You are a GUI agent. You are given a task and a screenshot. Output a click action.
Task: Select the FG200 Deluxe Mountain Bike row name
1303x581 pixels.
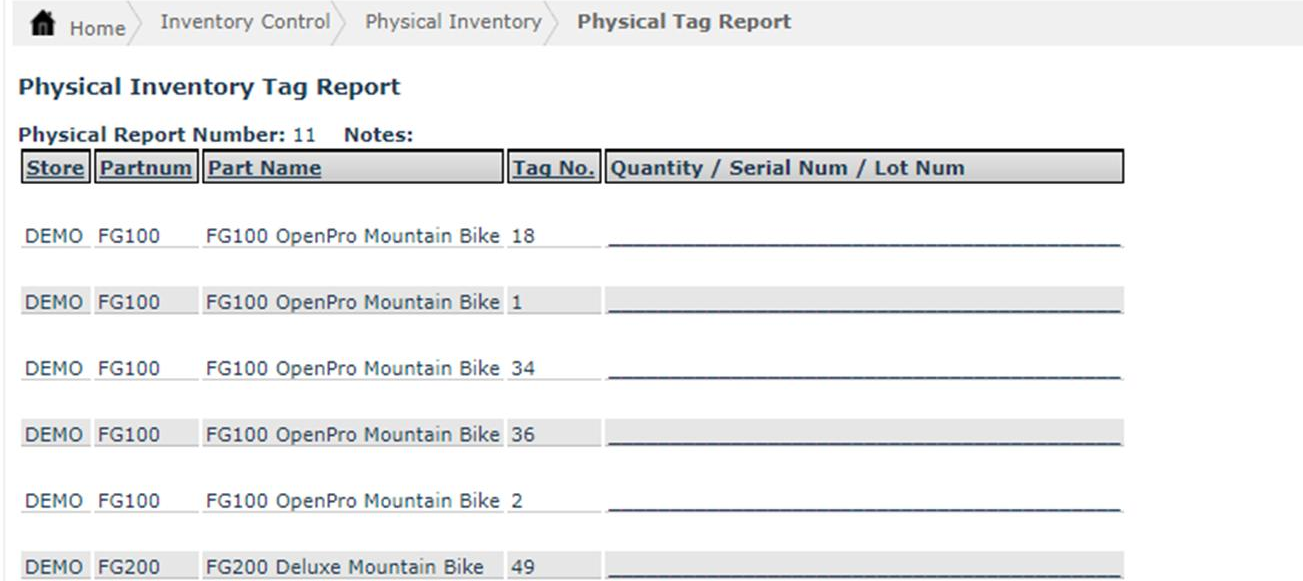coord(345,567)
